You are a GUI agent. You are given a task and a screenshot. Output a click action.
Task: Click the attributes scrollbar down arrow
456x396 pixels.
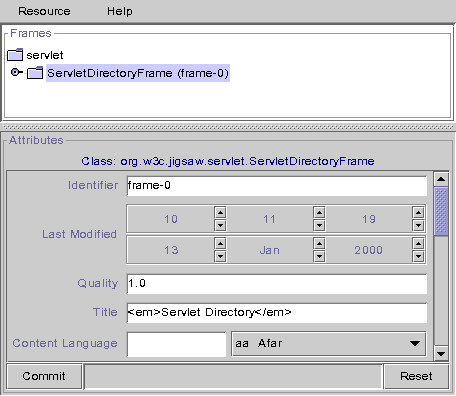click(441, 353)
